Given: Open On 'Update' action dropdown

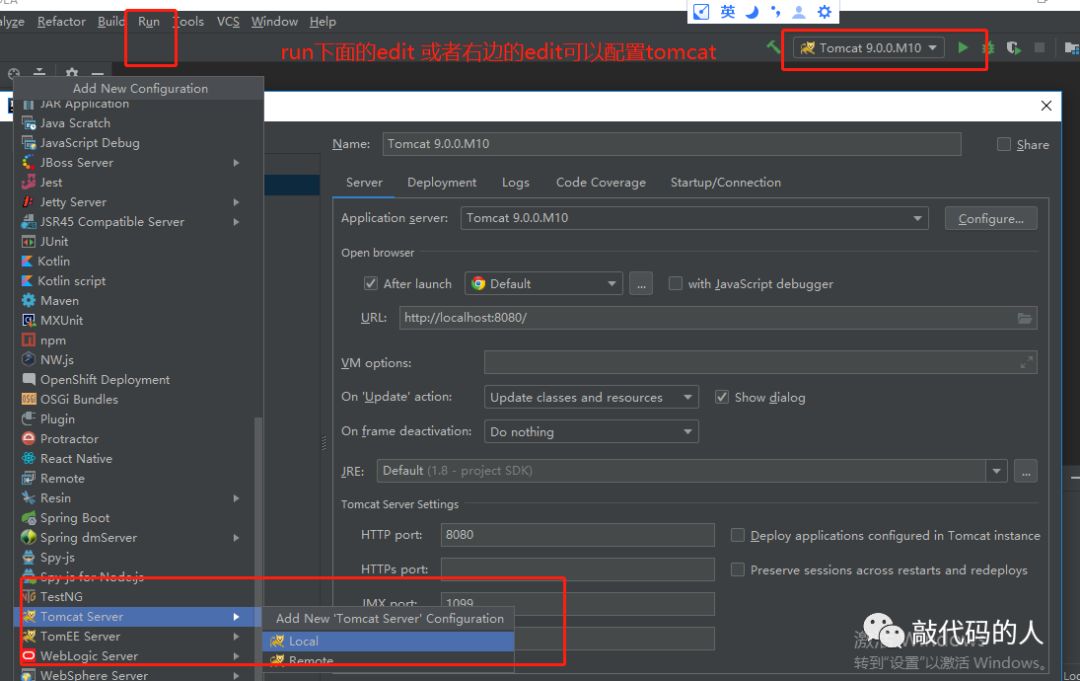Looking at the screenshot, I should 591,397.
